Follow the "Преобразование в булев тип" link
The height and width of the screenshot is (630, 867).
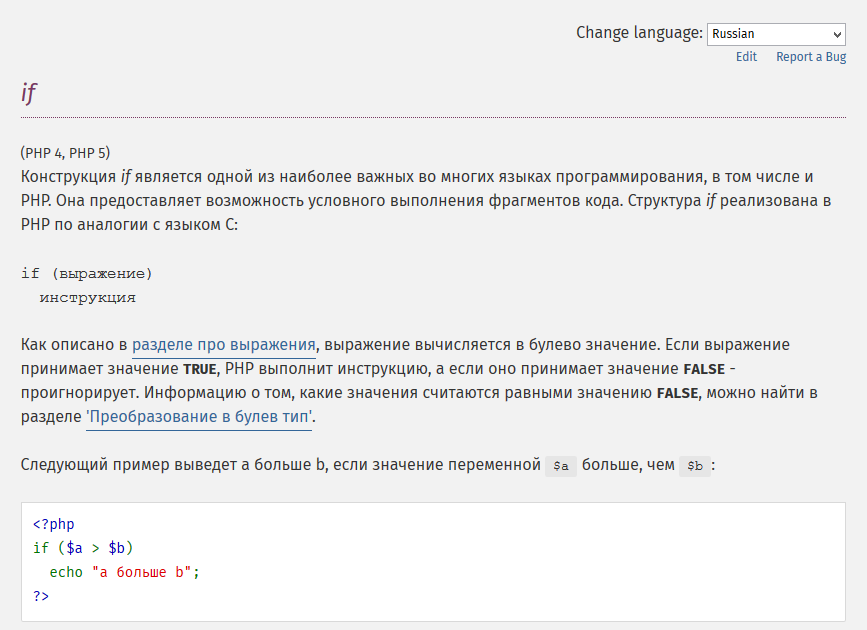(x=199, y=416)
